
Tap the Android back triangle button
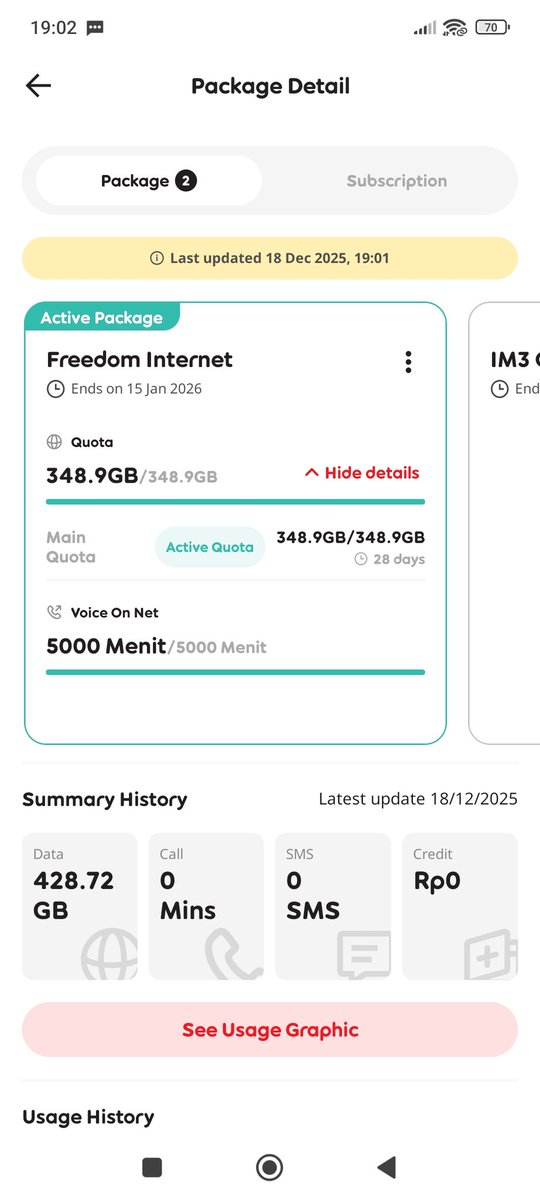click(x=386, y=1167)
